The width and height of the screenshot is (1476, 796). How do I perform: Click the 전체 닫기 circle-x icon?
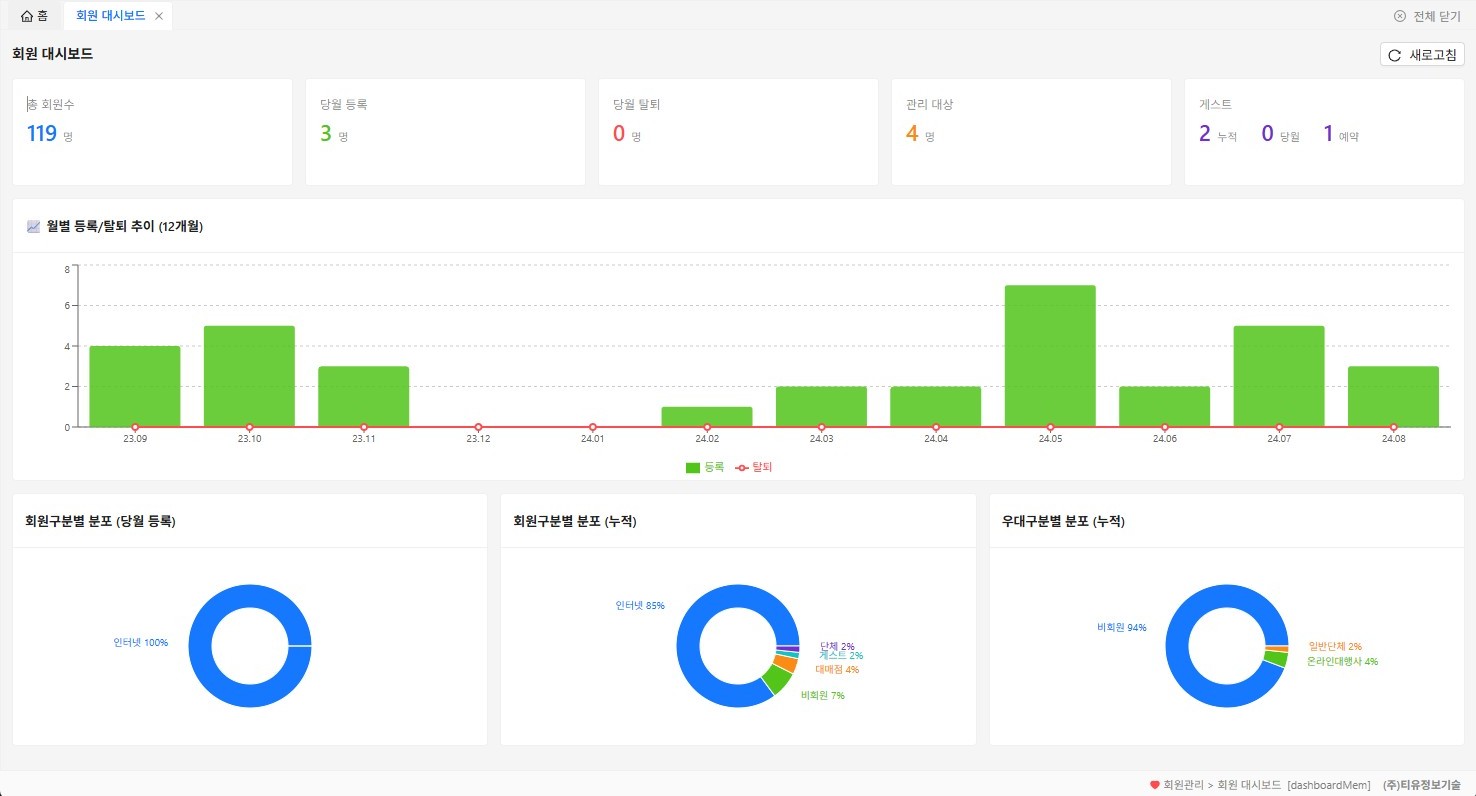pos(1400,16)
